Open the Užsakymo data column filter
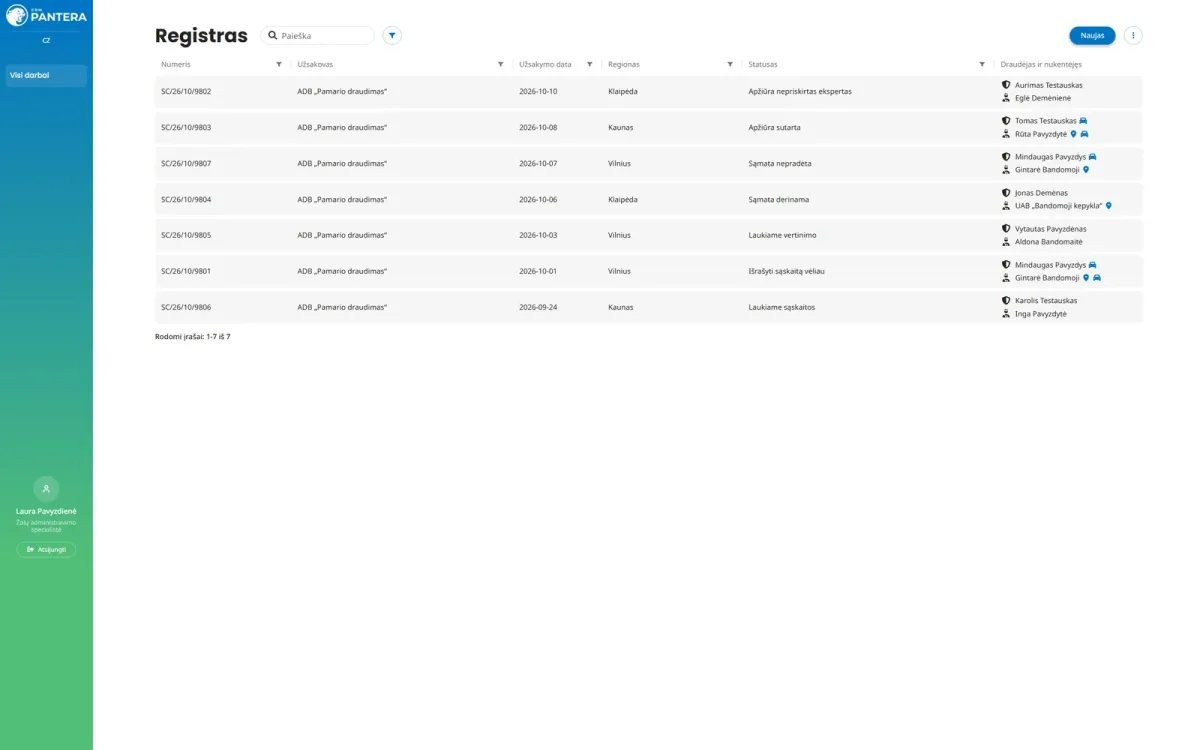The image size is (1200, 750). click(590, 65)
